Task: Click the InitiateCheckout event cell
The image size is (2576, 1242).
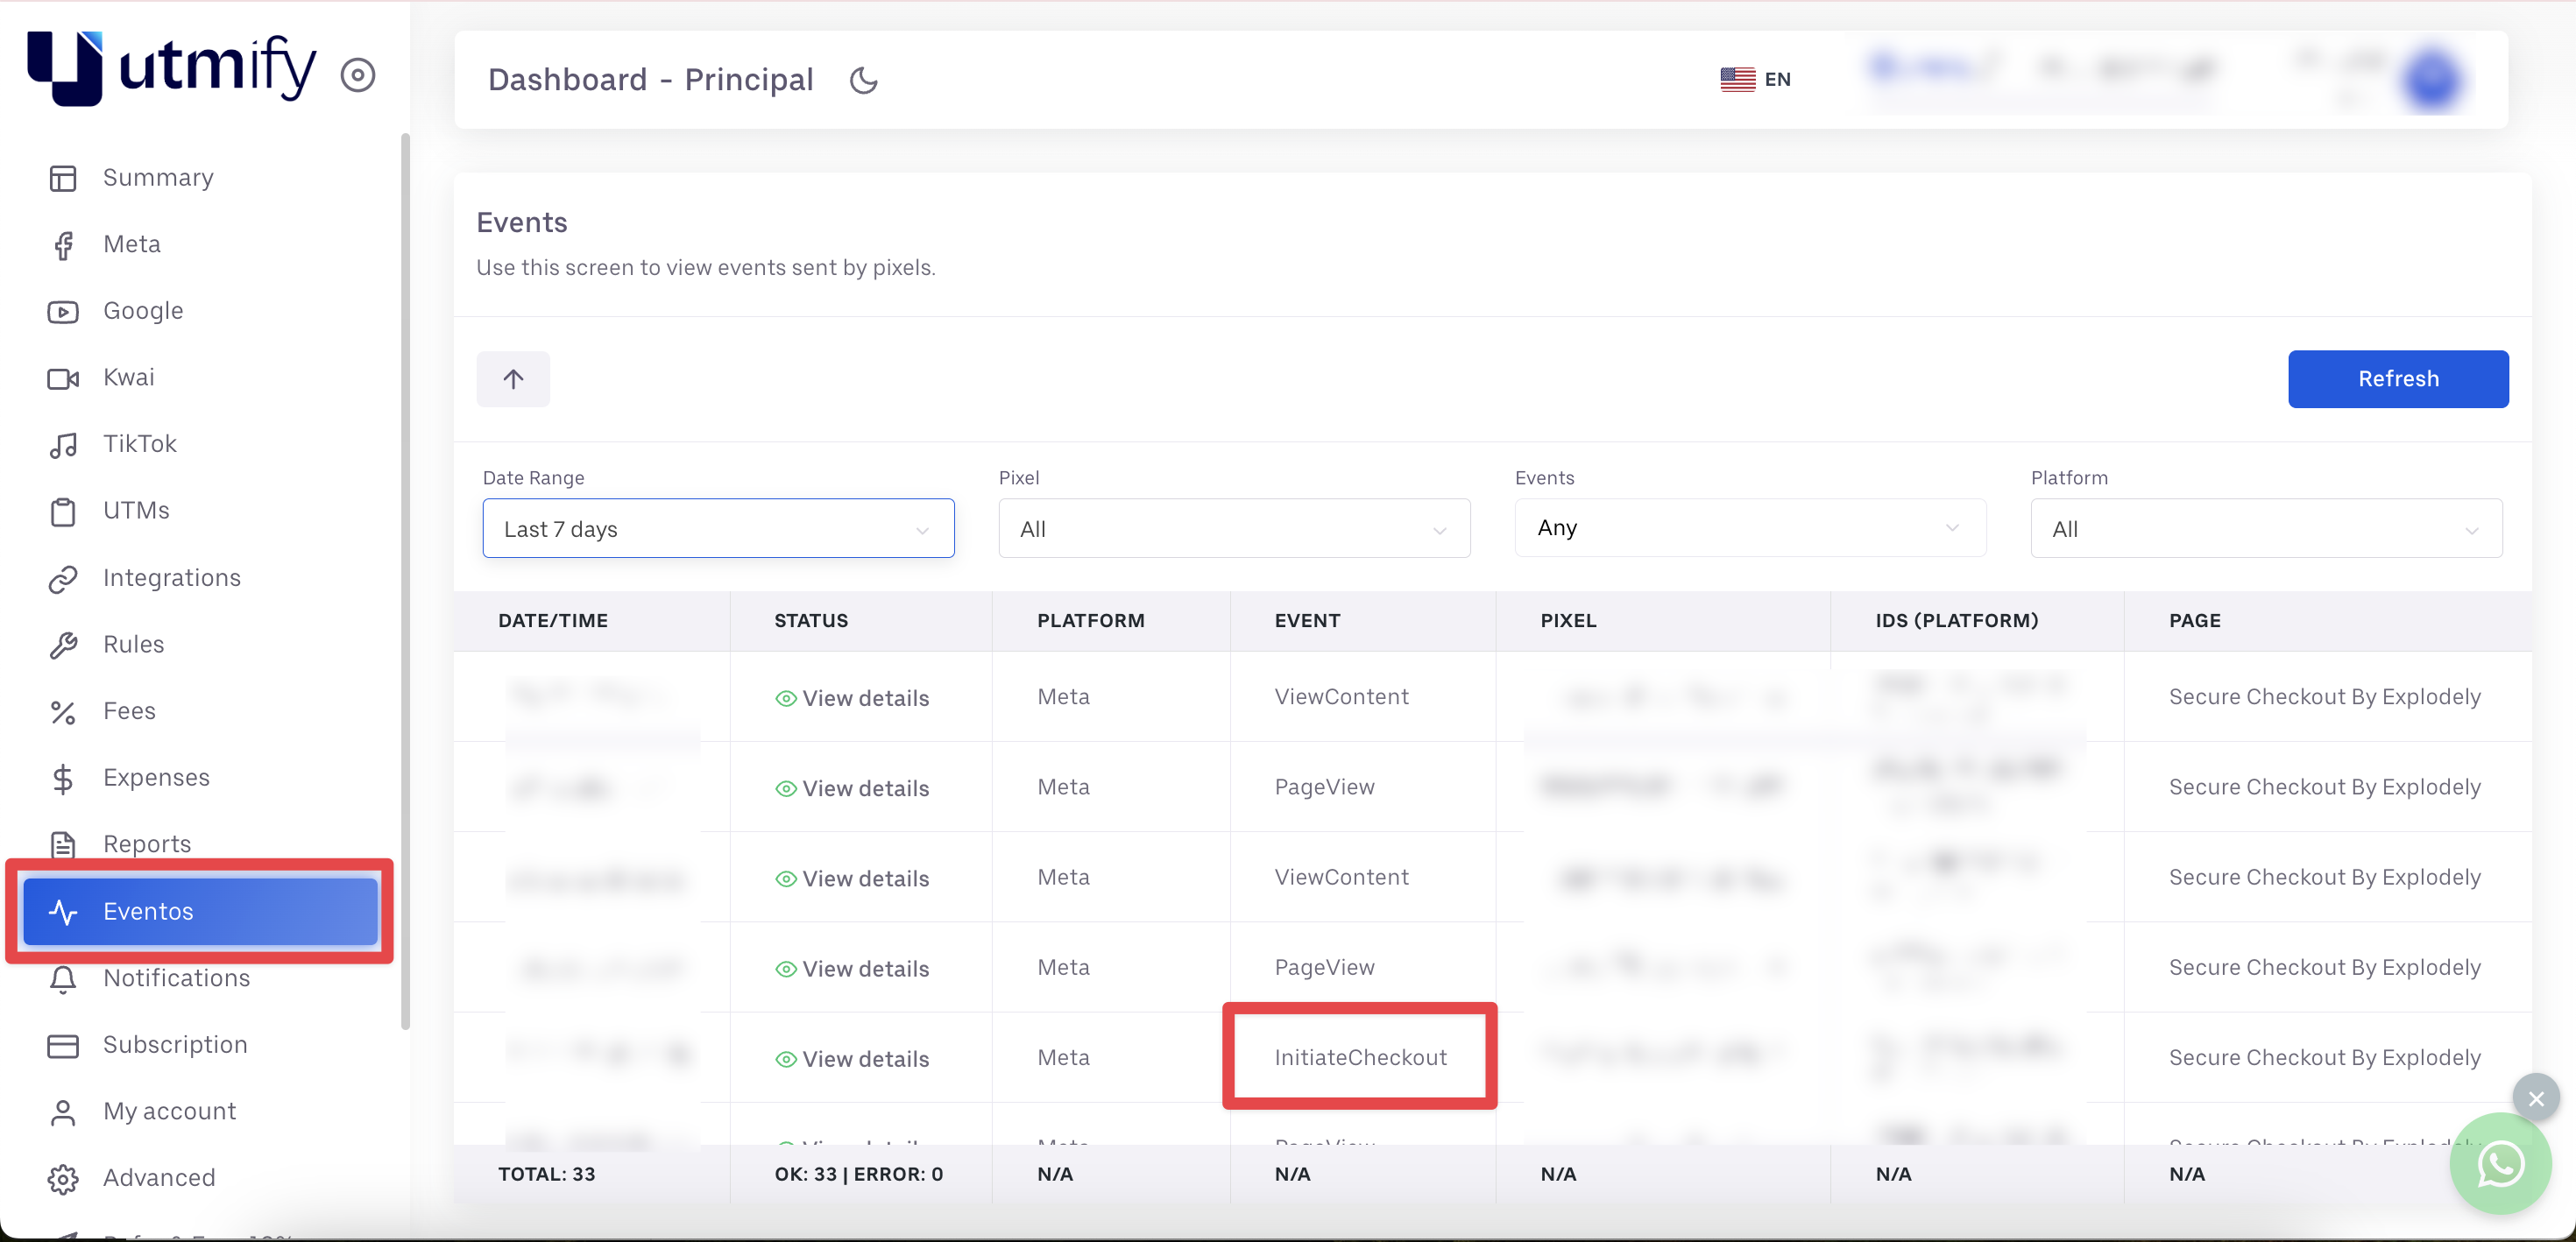Action: [x=1360, y=1058]
